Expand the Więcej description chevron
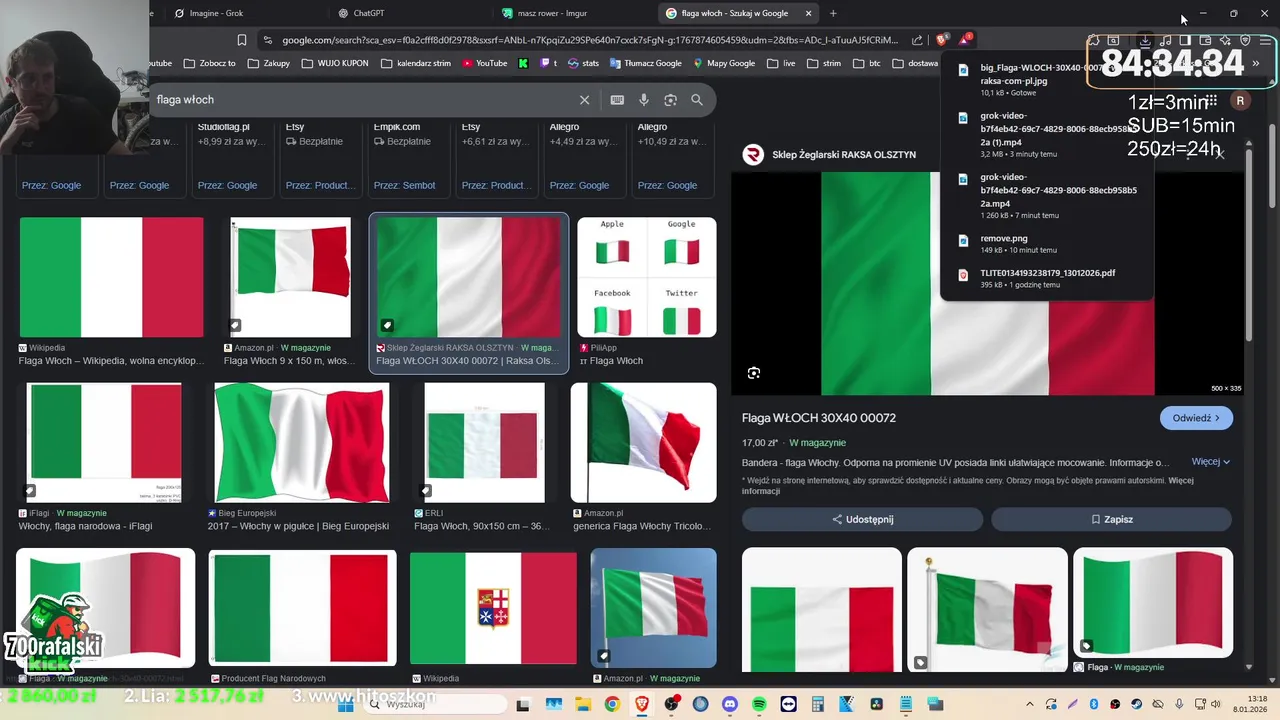The width and height of the screenshot is (1280, 720). pyautogui.click(x=1211, y=462)
